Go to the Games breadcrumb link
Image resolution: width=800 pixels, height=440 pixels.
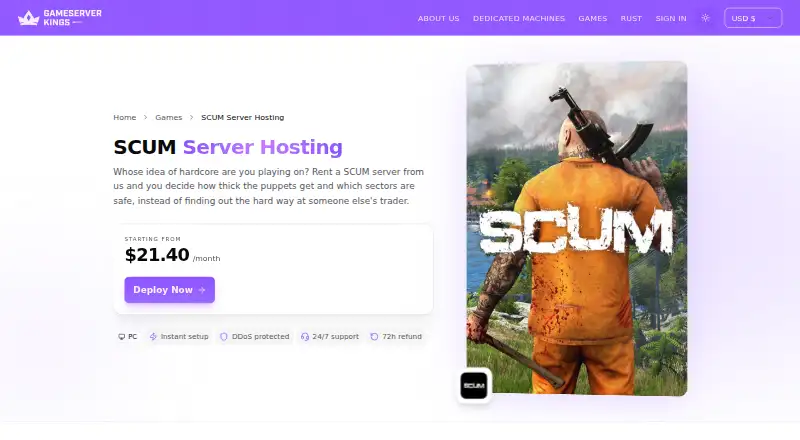pyautogui.click(x=168, y=117)
